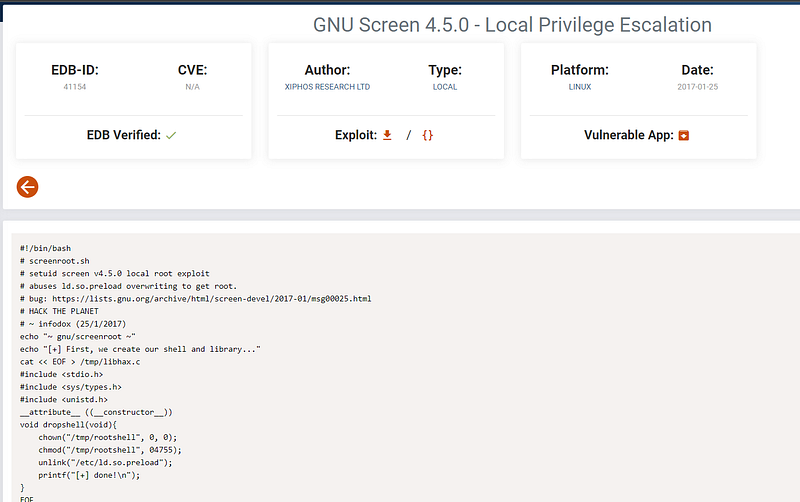The width and height of the screenshot is (800, 502).
Task: Click the setuid screen v4.5.0 comment line
Action: click(x=115, y=273)
